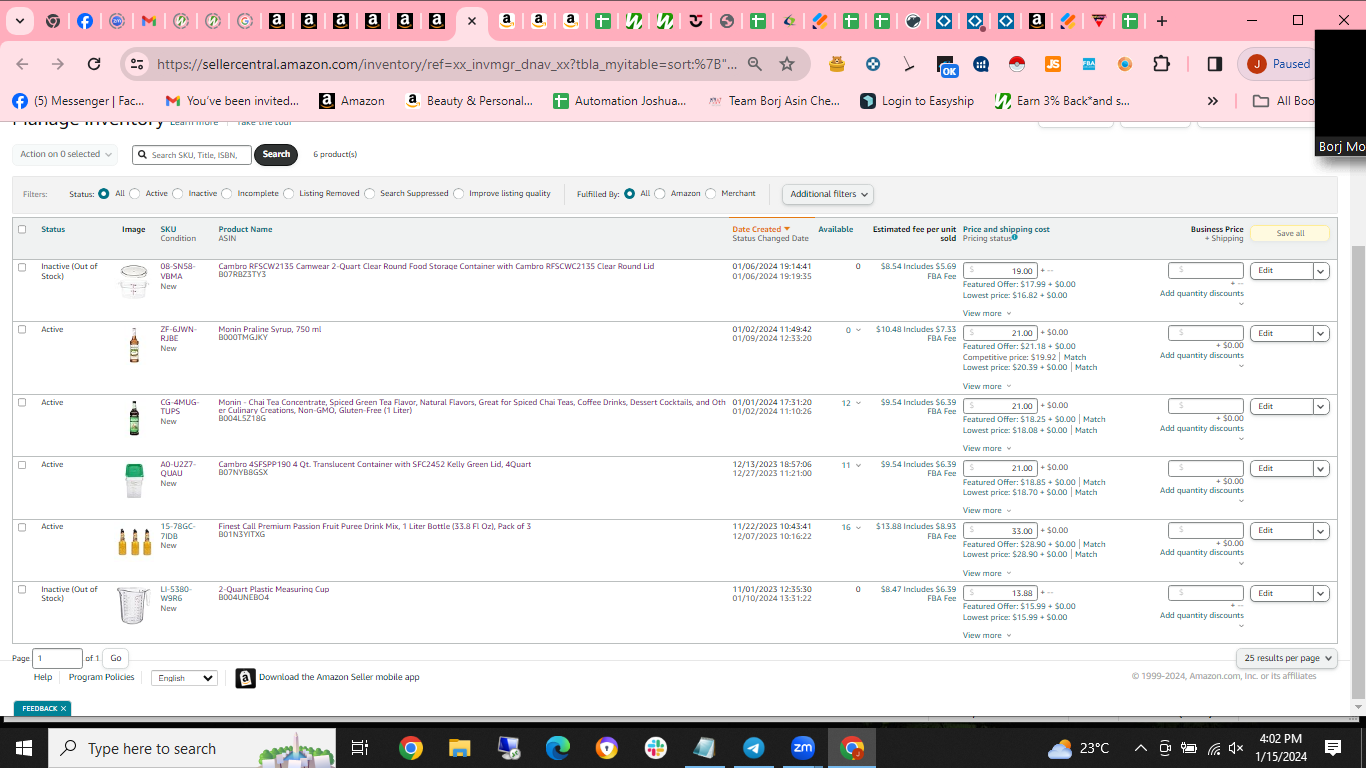
Task: Click the Search button
Action: [x=276, y=154]
